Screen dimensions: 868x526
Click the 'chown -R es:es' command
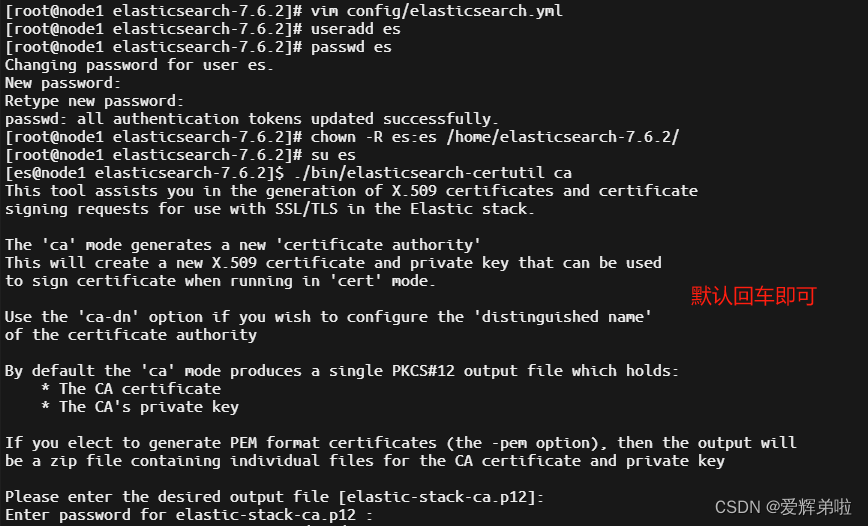(x=374, y=137)
